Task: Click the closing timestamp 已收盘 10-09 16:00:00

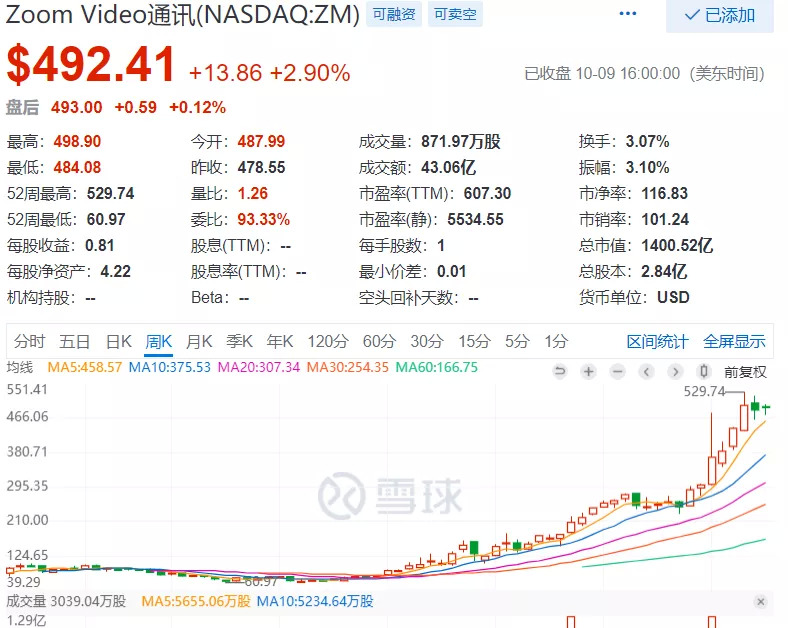Action: pyautogui.click(x=602, y=74)
